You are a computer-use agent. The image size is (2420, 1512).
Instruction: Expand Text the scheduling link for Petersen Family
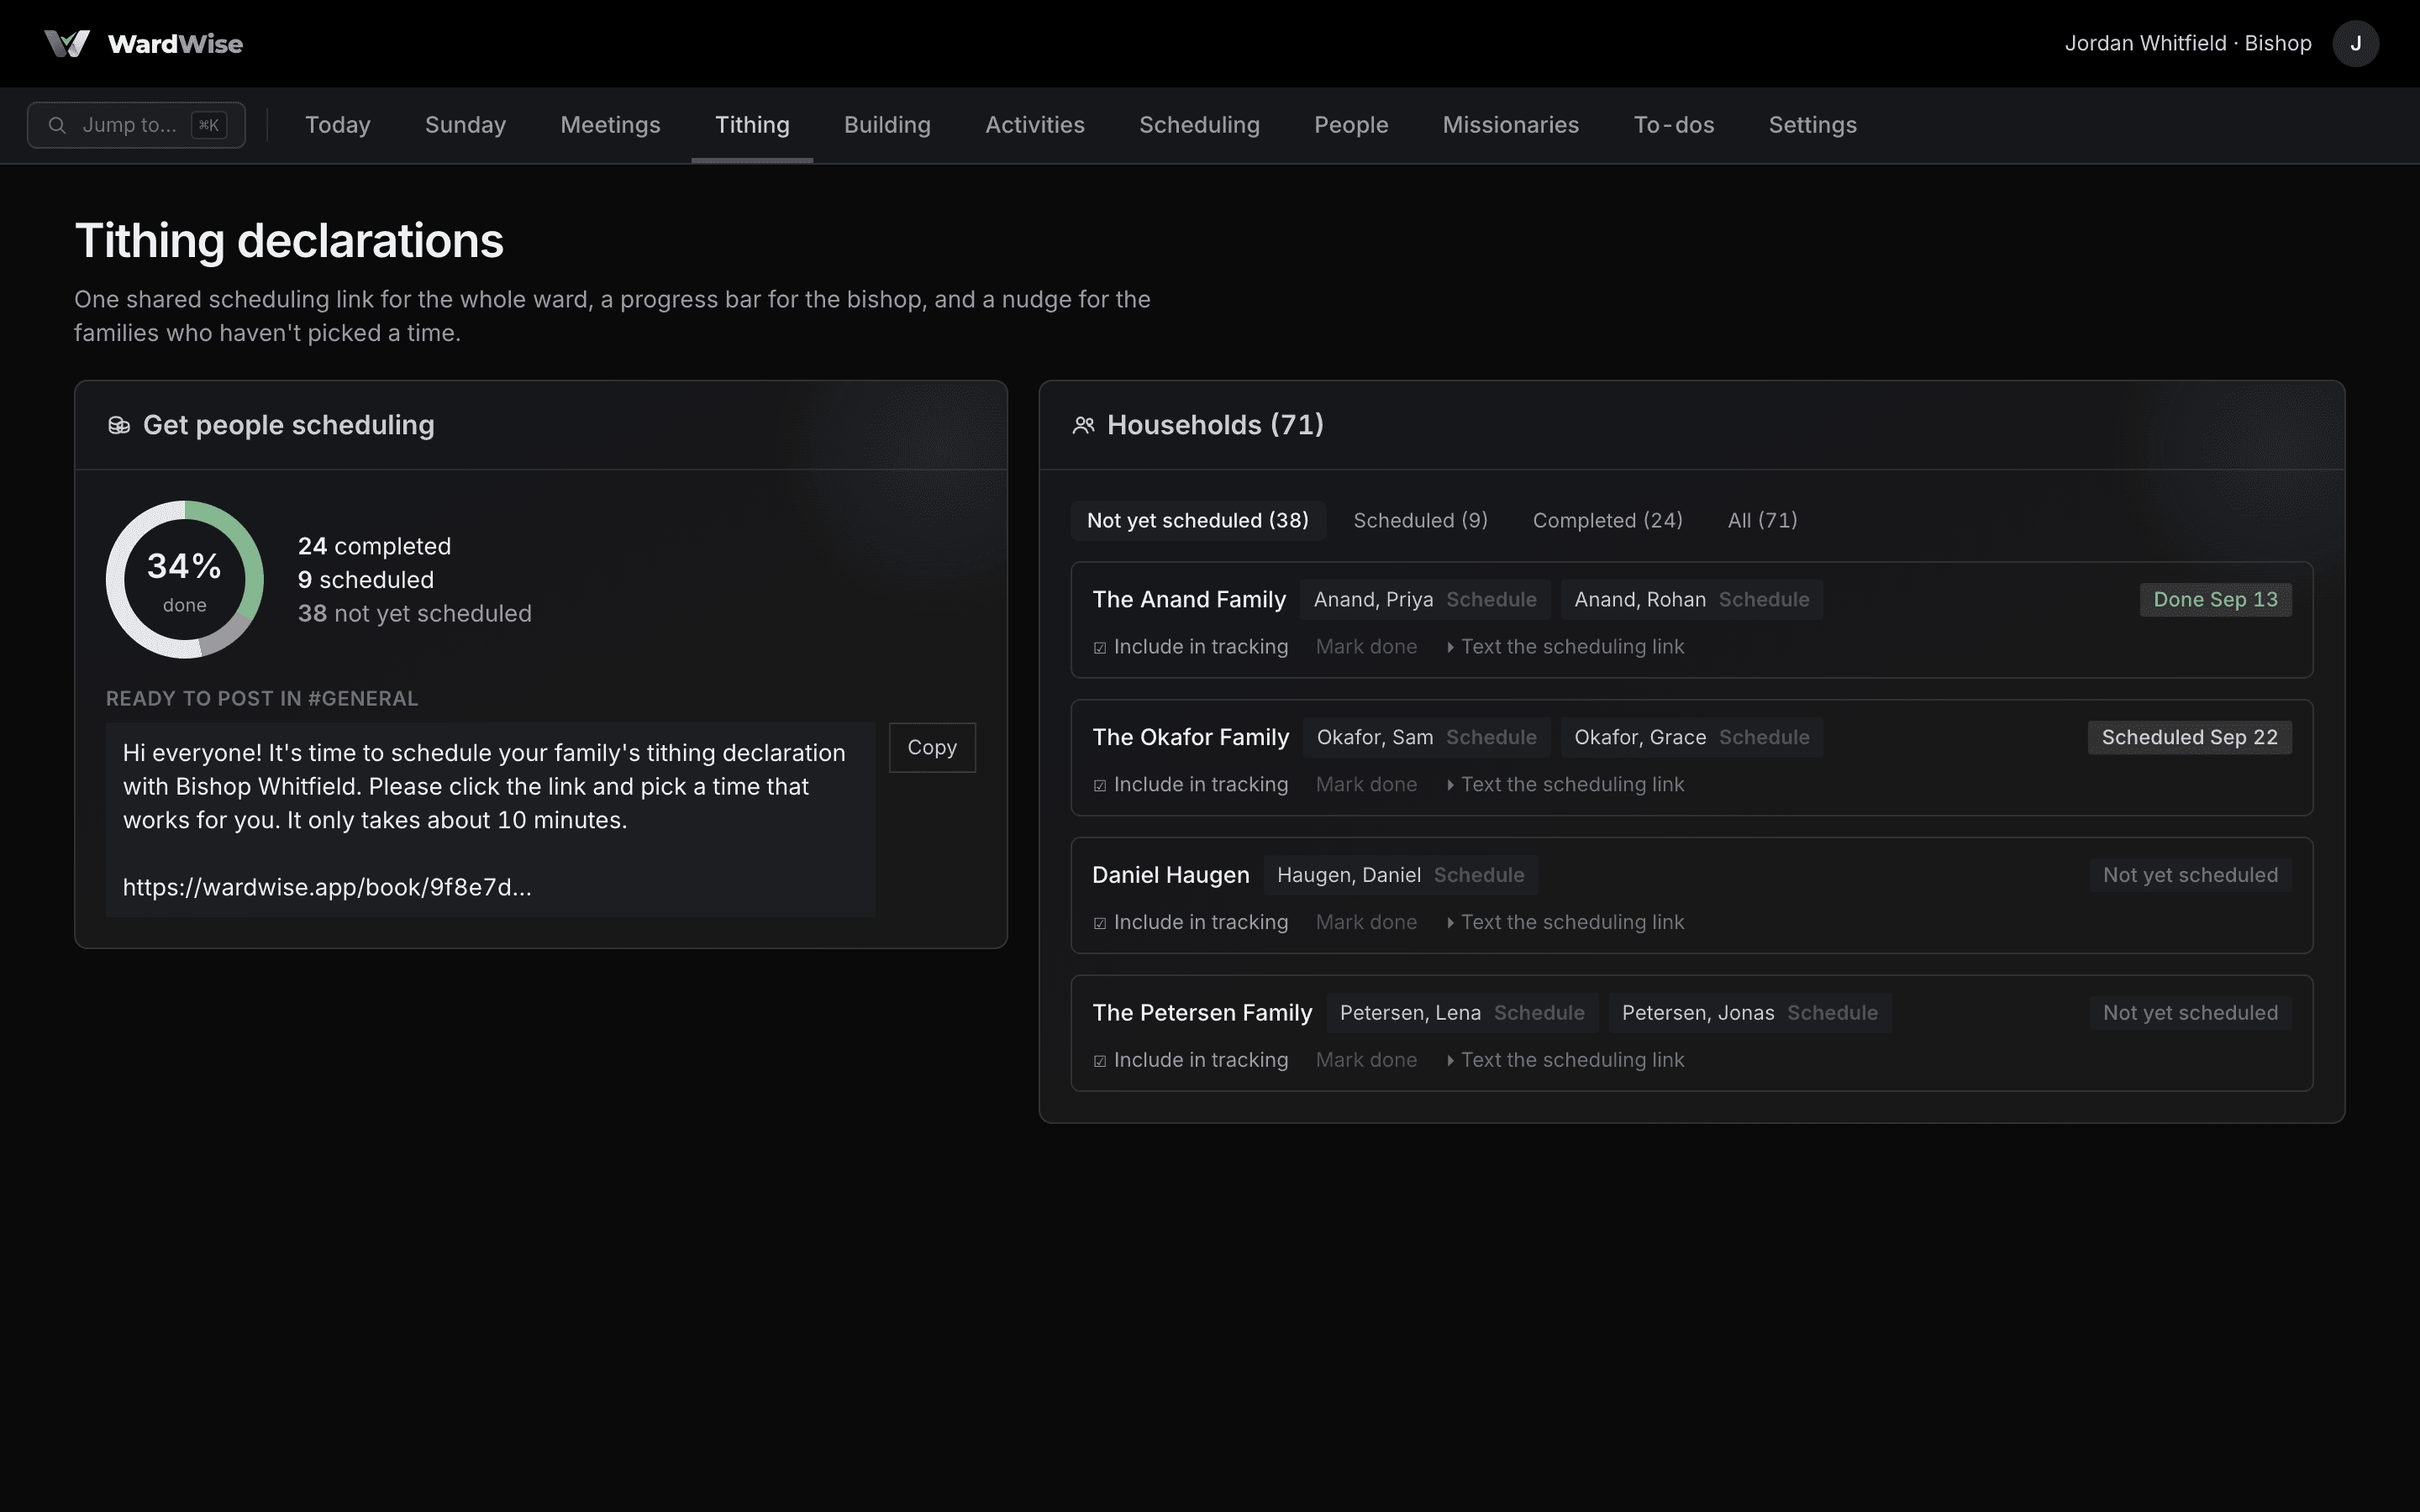coord(1565,1060)
